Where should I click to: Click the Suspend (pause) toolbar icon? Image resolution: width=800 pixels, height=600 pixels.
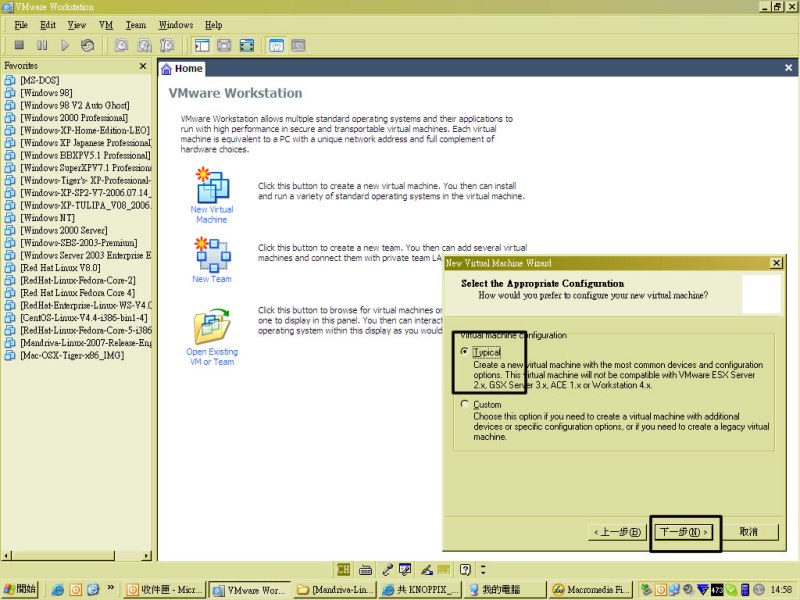tap(42, 45)
